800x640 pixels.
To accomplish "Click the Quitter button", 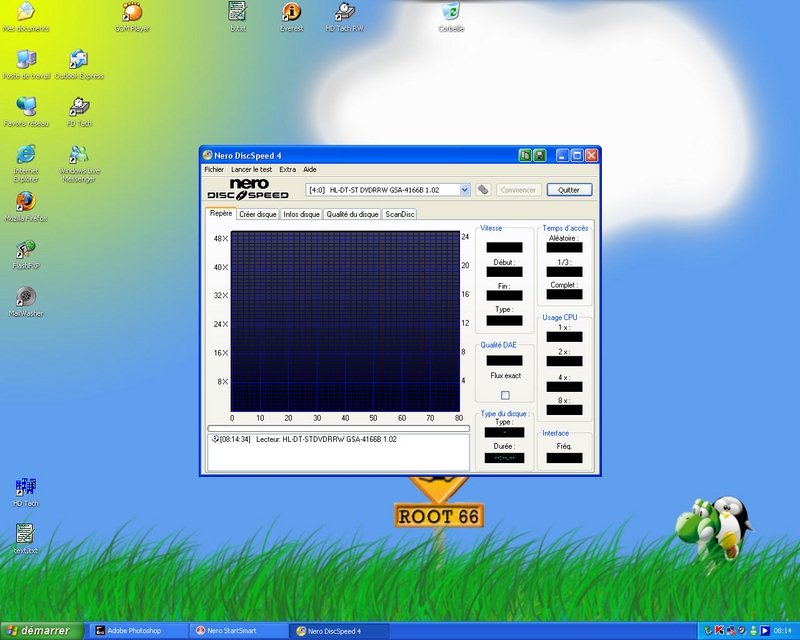I will pyautogui.click(x=569, y=190).
